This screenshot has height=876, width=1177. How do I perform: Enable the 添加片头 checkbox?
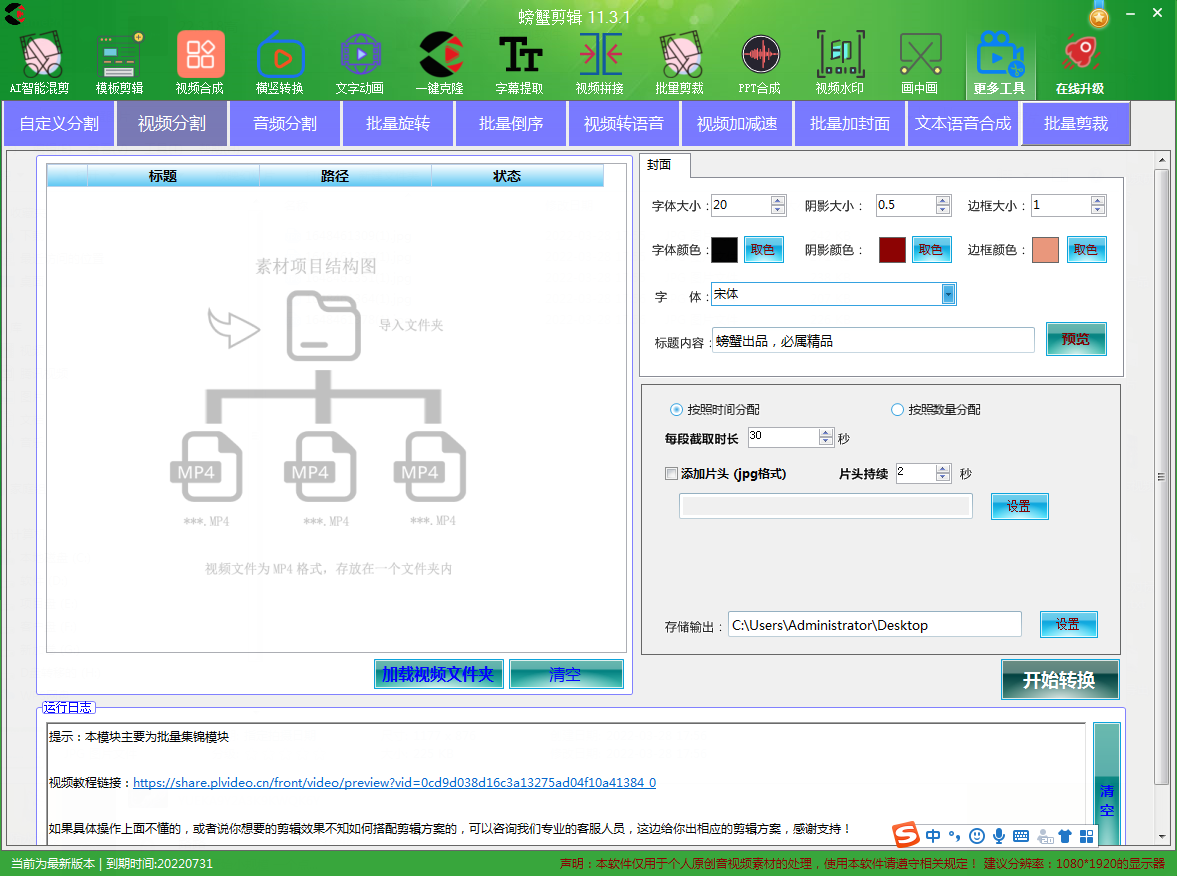pos(672,474)
